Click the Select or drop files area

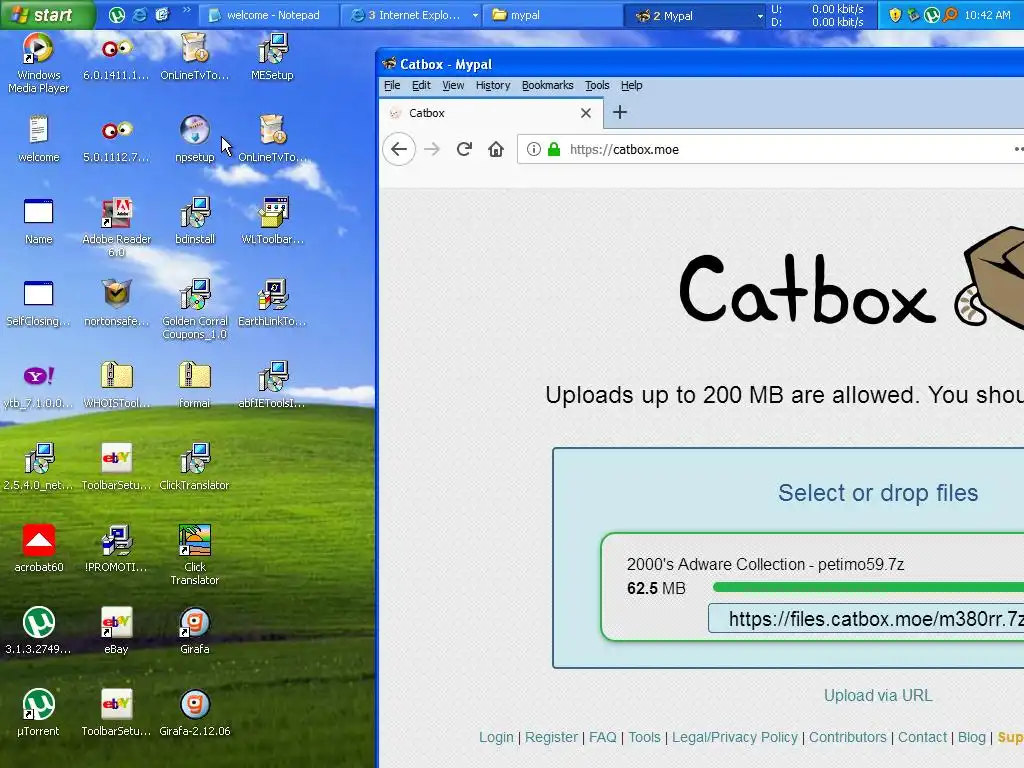coord(878,492)
